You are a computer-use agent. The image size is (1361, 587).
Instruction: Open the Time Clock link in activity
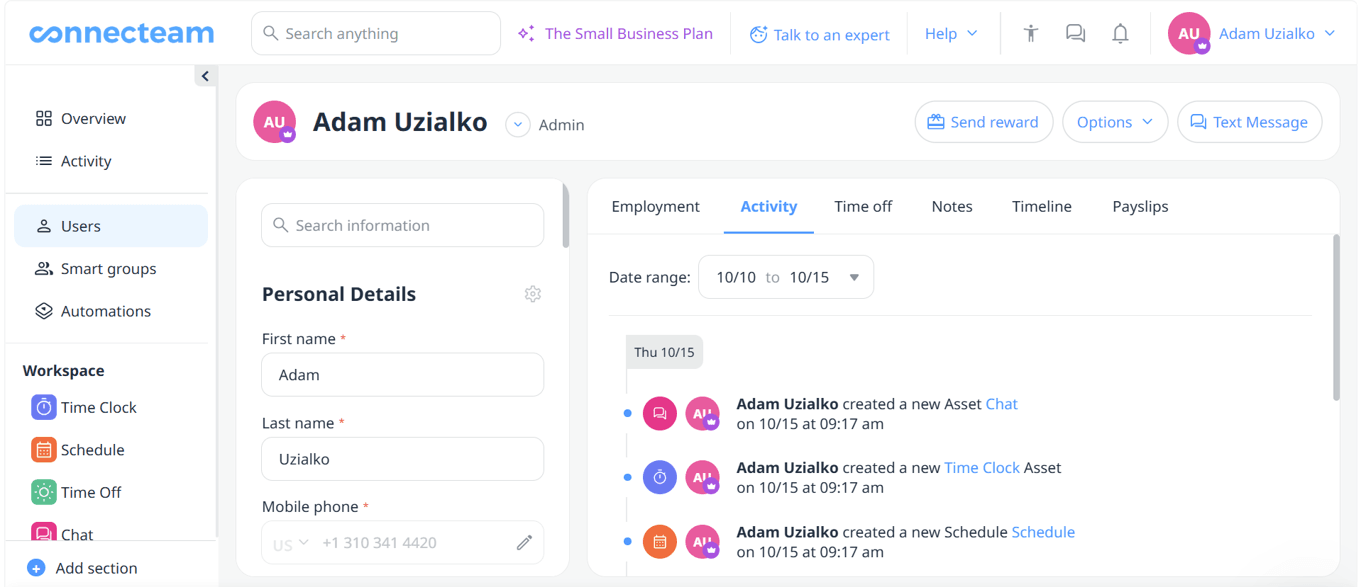pos(982,468)
